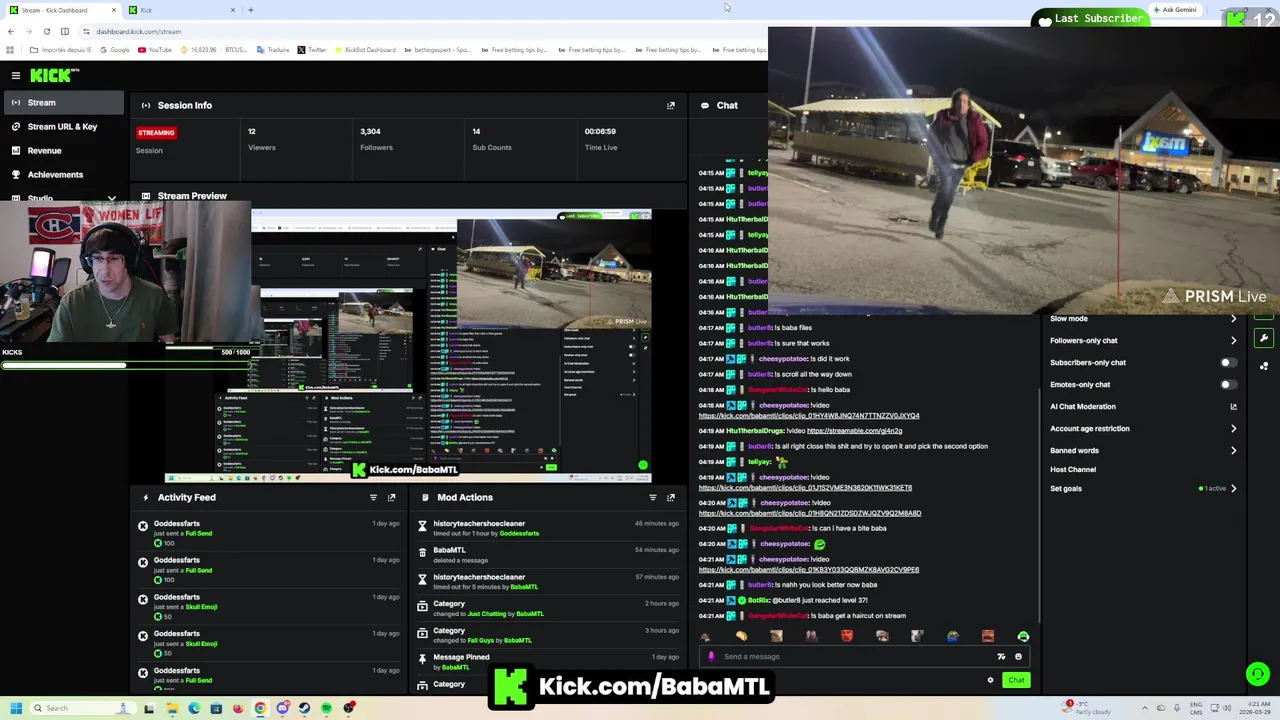Pop out the Mod Actions panel
Screen dimensions: 1280x720
click(671, 497)
